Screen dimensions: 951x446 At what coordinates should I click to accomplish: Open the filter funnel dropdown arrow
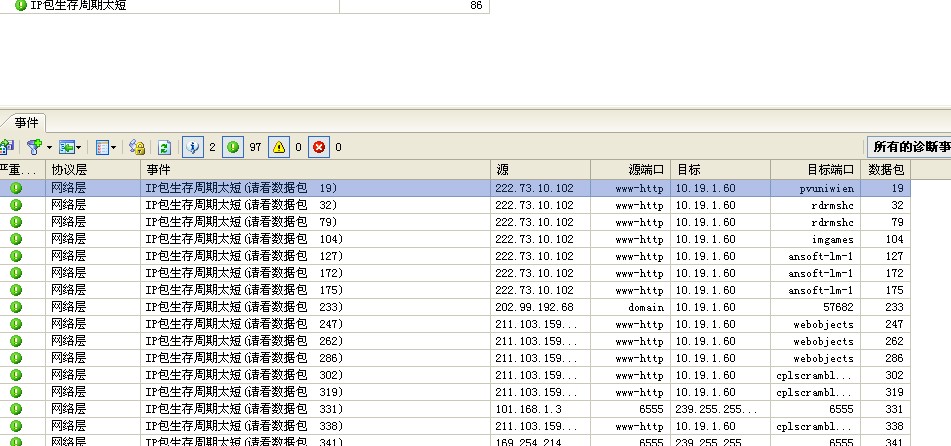[x=49, y=147]
